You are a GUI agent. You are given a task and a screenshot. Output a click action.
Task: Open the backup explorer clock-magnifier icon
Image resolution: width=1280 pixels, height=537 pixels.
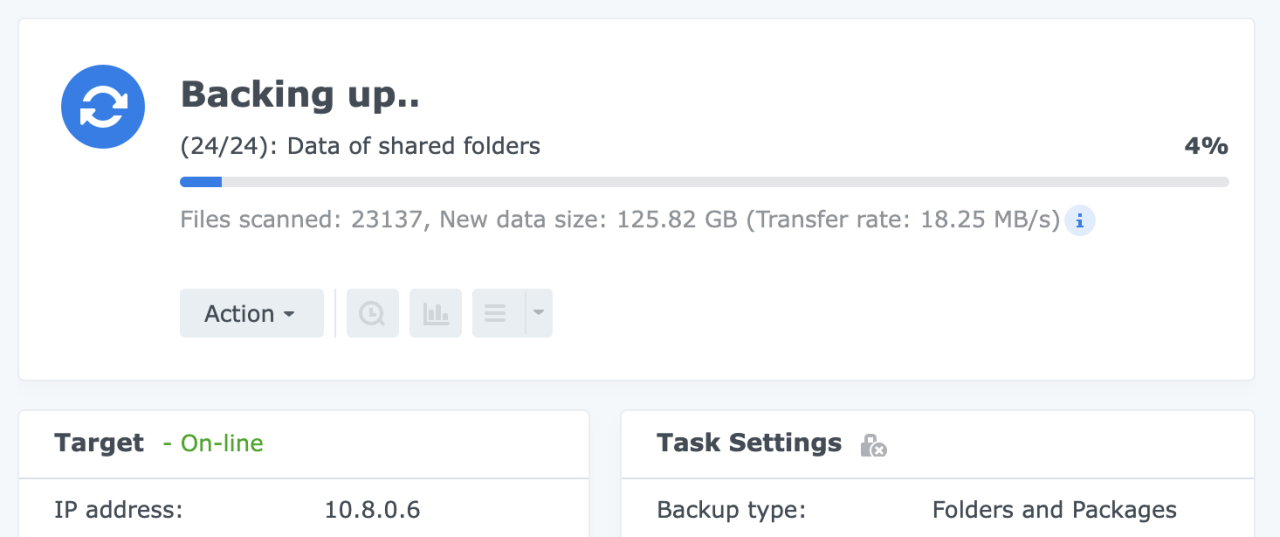click(x=372, y=313)
